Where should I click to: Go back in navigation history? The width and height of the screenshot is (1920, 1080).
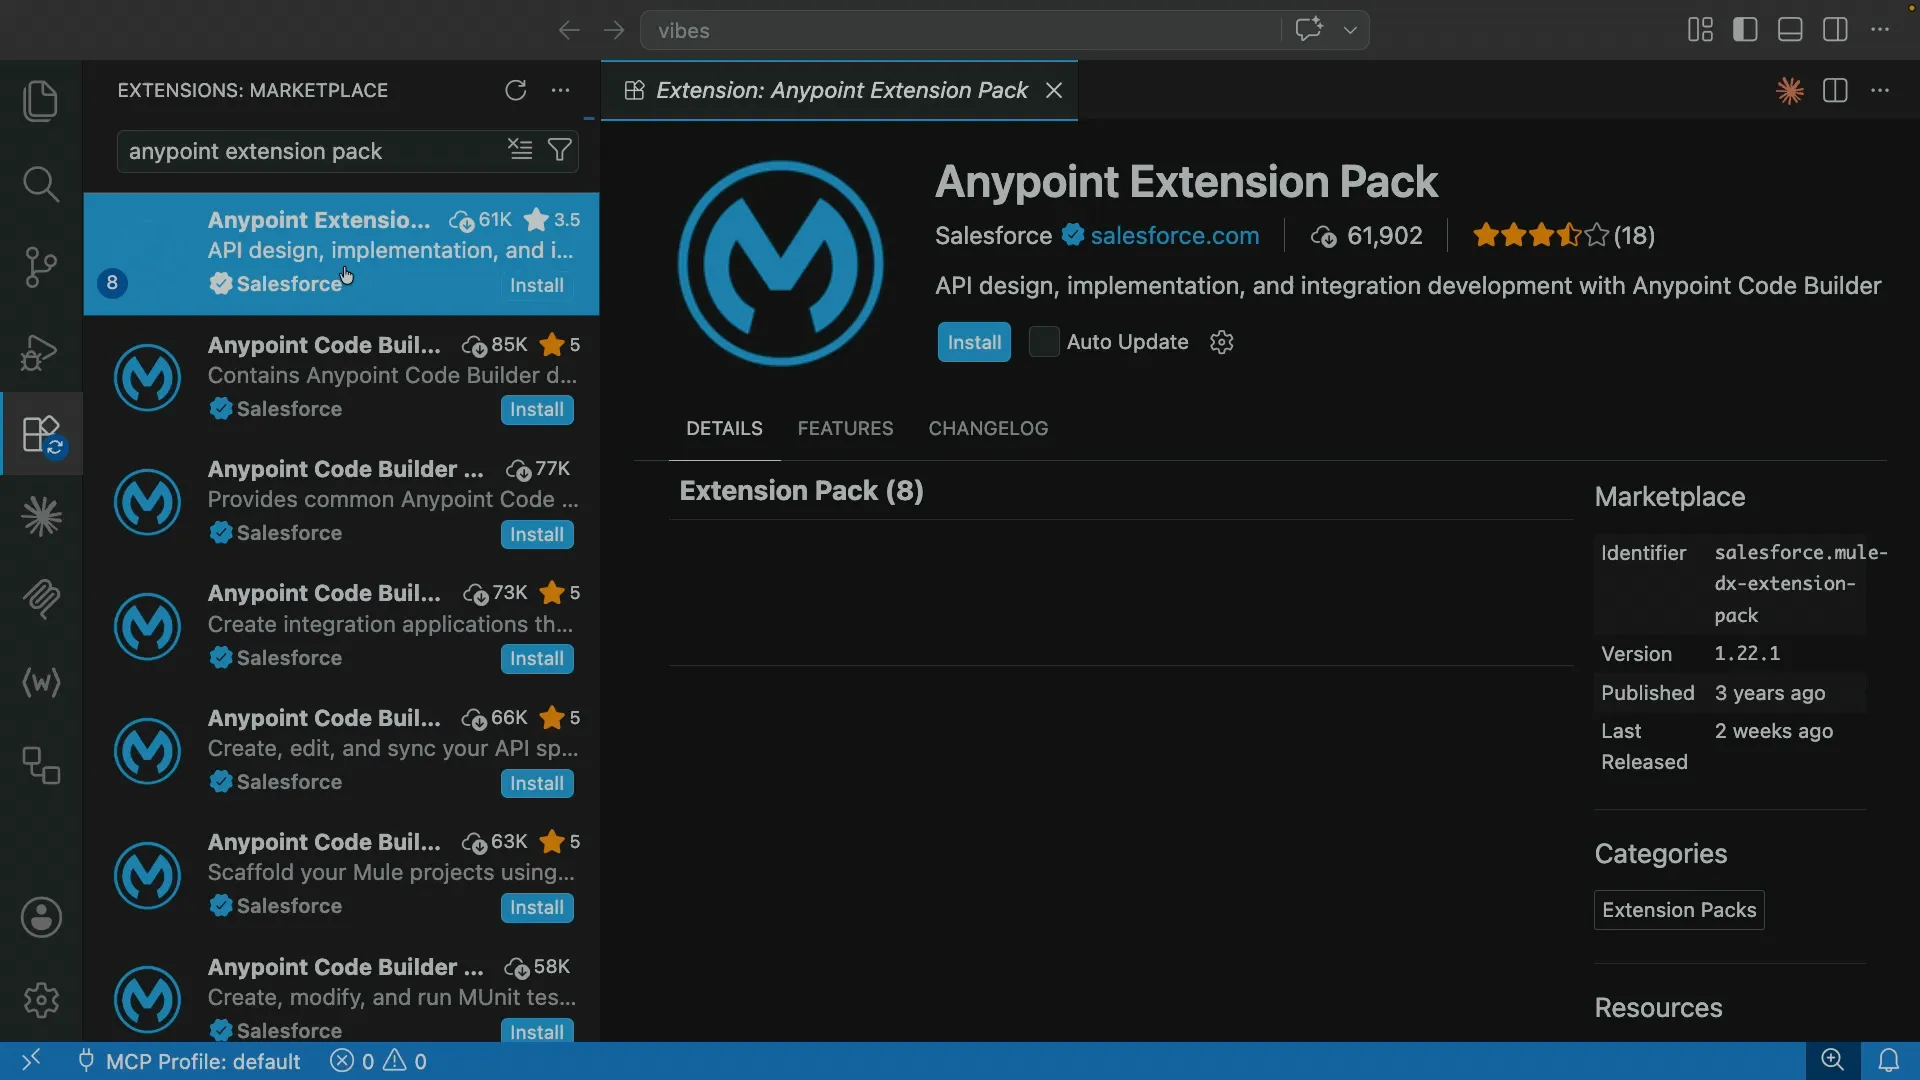[569, 30]
